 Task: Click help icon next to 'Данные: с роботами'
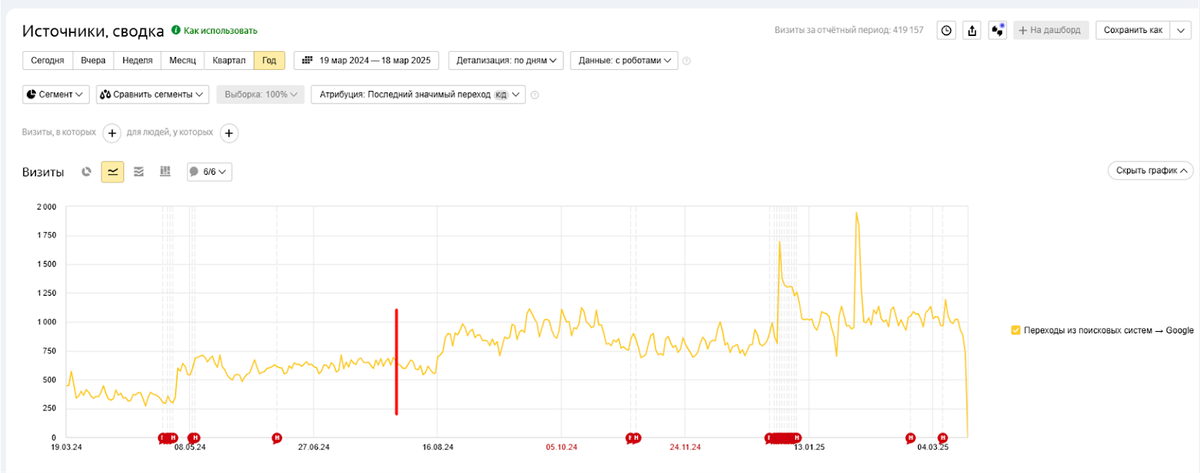click(x=687, y=61)
